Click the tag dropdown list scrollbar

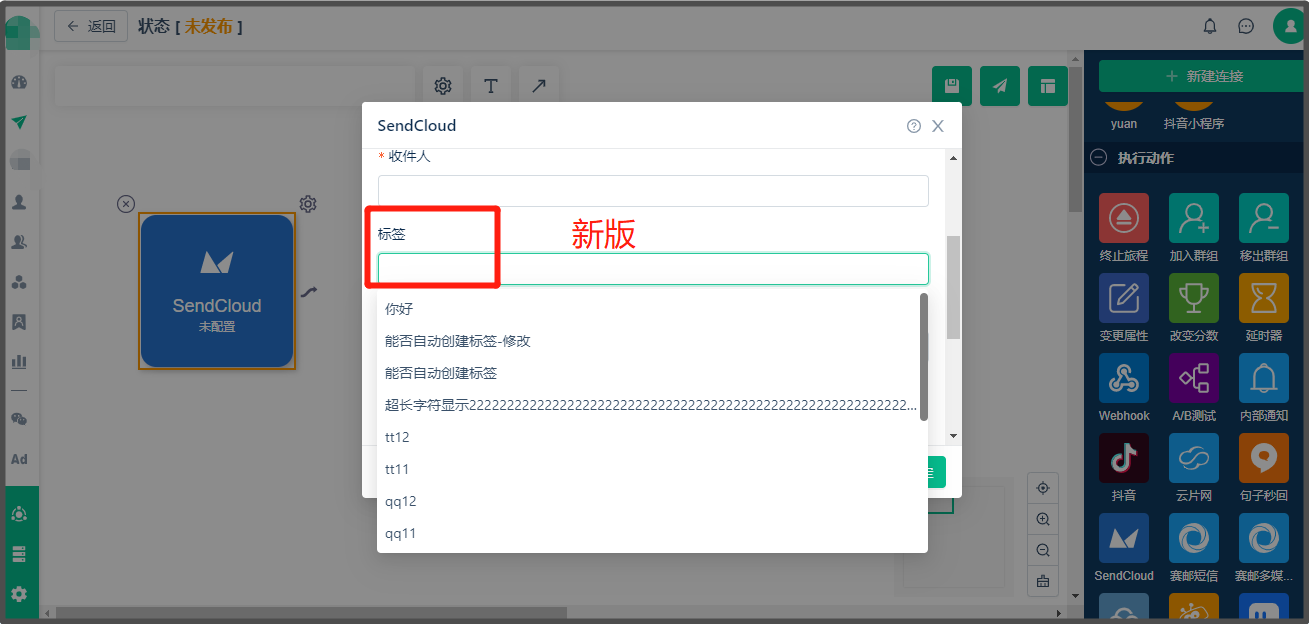coord(923,356)
